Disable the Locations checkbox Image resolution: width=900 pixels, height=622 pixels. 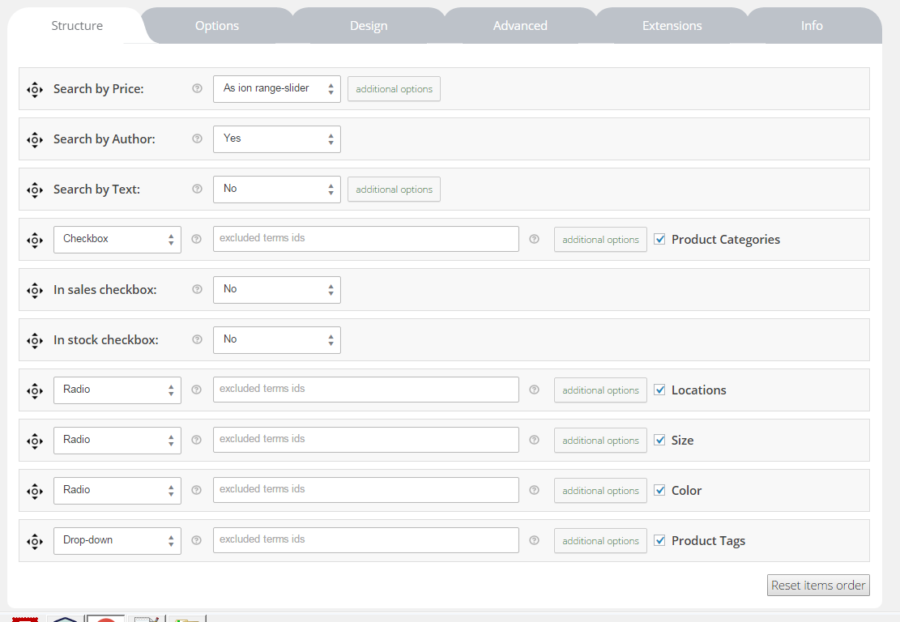click(657, 390)
